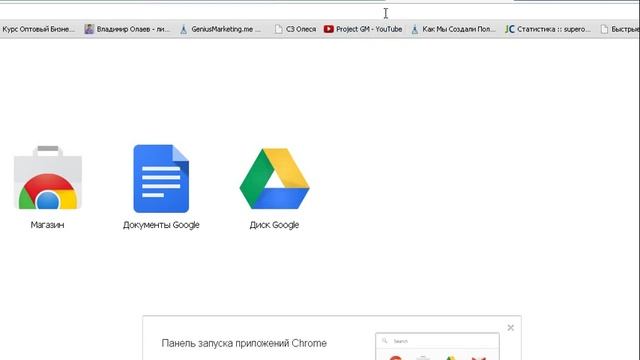Click the Как Мы Создали bookmark favicon
Viewport: 640px width, 360px height.
415,29
